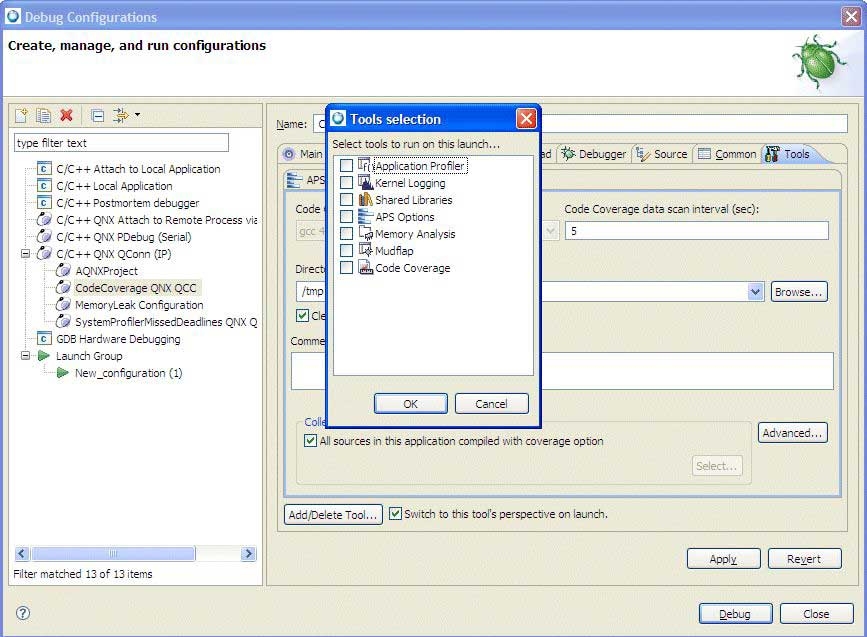
Task: Check the Memory Analysis checkbox
Action: click(344, 232)
